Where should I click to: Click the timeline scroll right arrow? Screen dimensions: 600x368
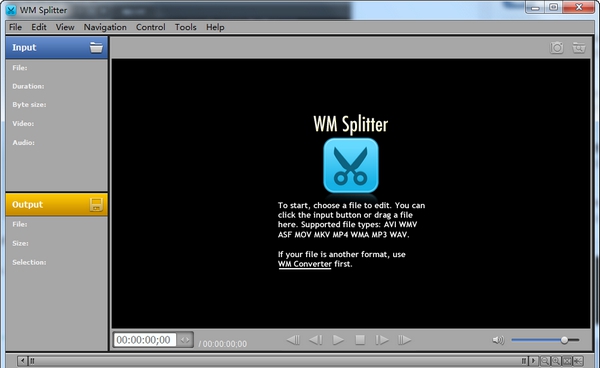click(x=533, y=360)
